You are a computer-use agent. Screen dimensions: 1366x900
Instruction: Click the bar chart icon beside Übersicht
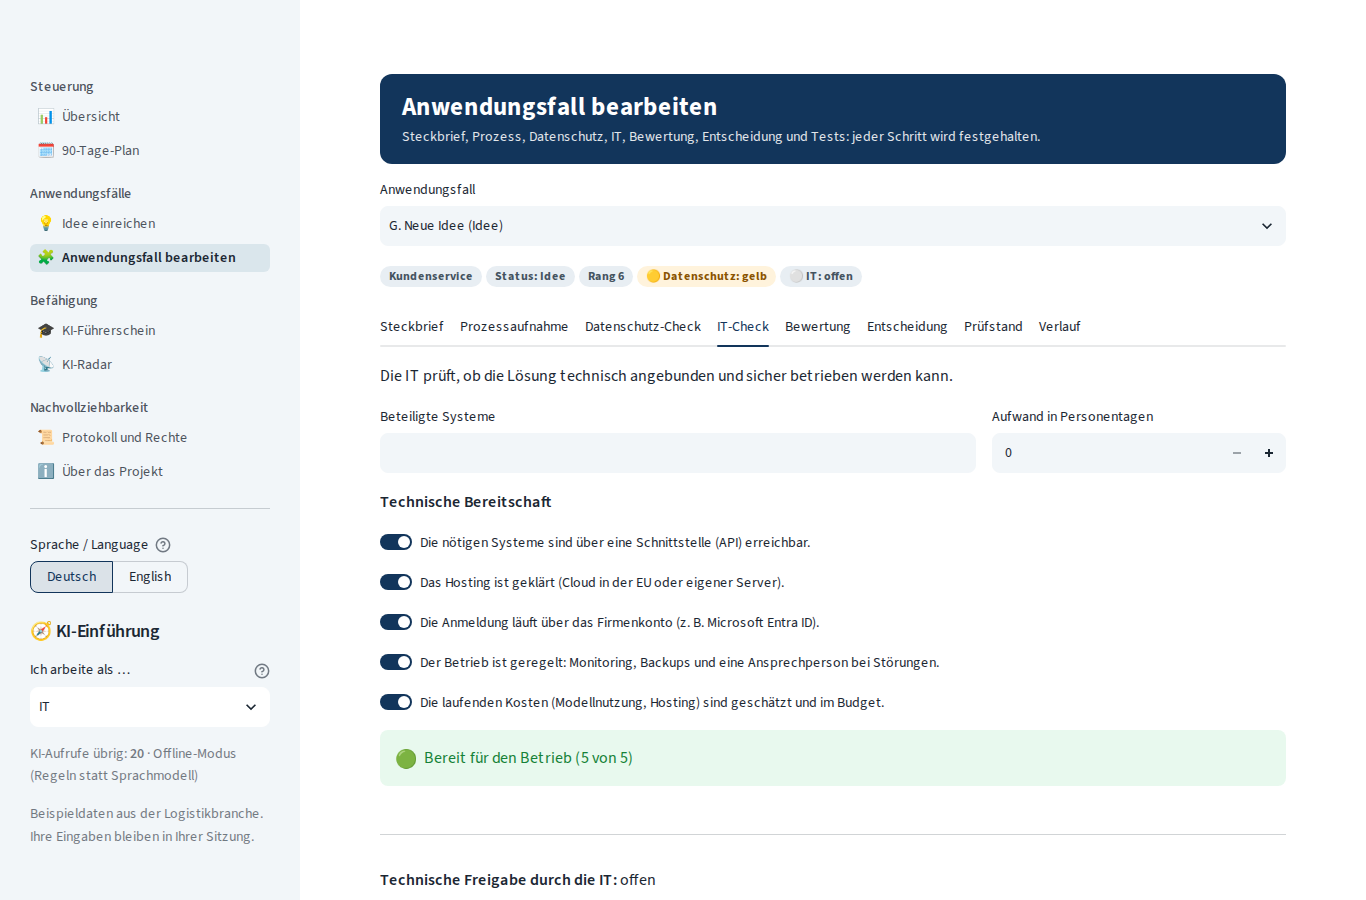(x=46, y=117)
